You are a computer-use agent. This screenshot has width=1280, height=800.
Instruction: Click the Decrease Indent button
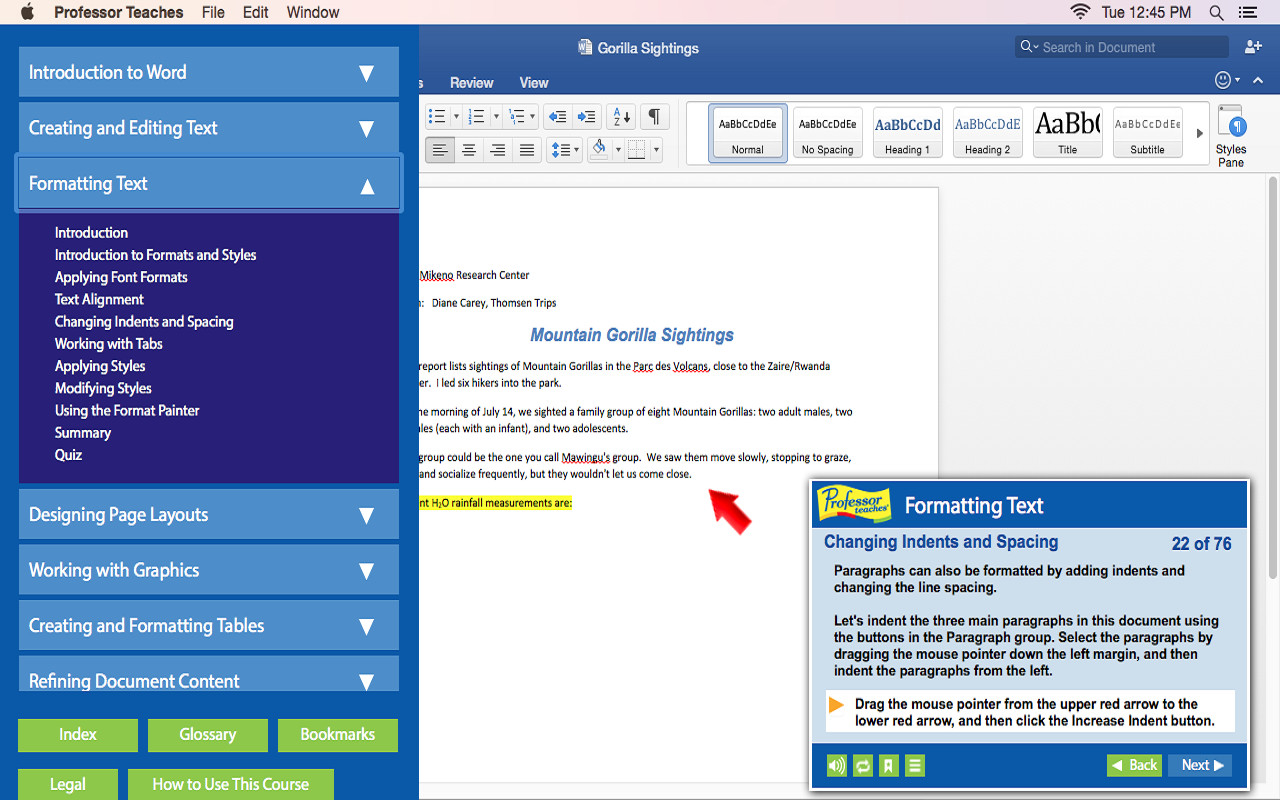pyautogui.click(x=558, y=117)
